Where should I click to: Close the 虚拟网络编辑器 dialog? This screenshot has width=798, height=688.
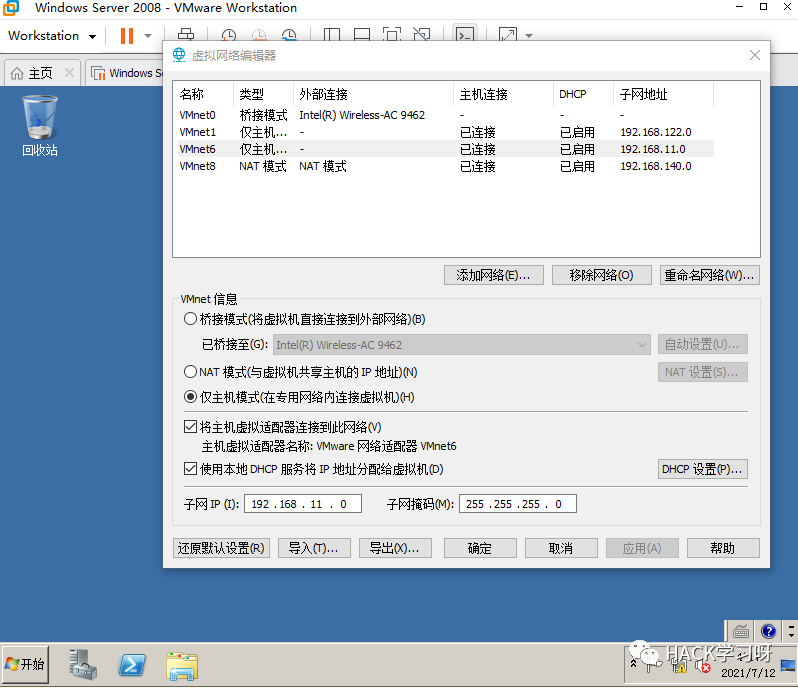755,55
